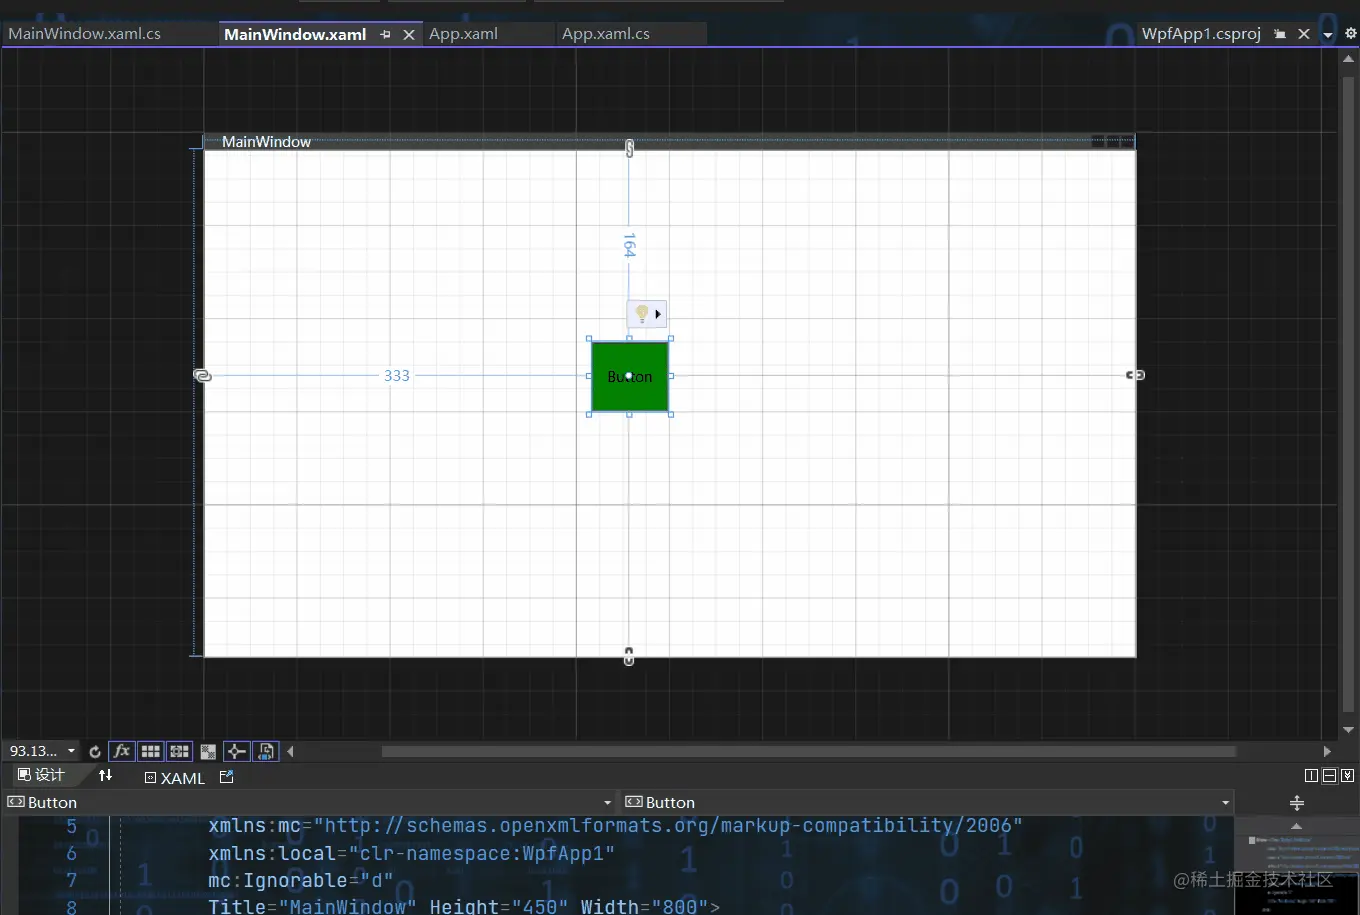
Task: Click the code minimap preview
Action: [x=1296, y=873]
